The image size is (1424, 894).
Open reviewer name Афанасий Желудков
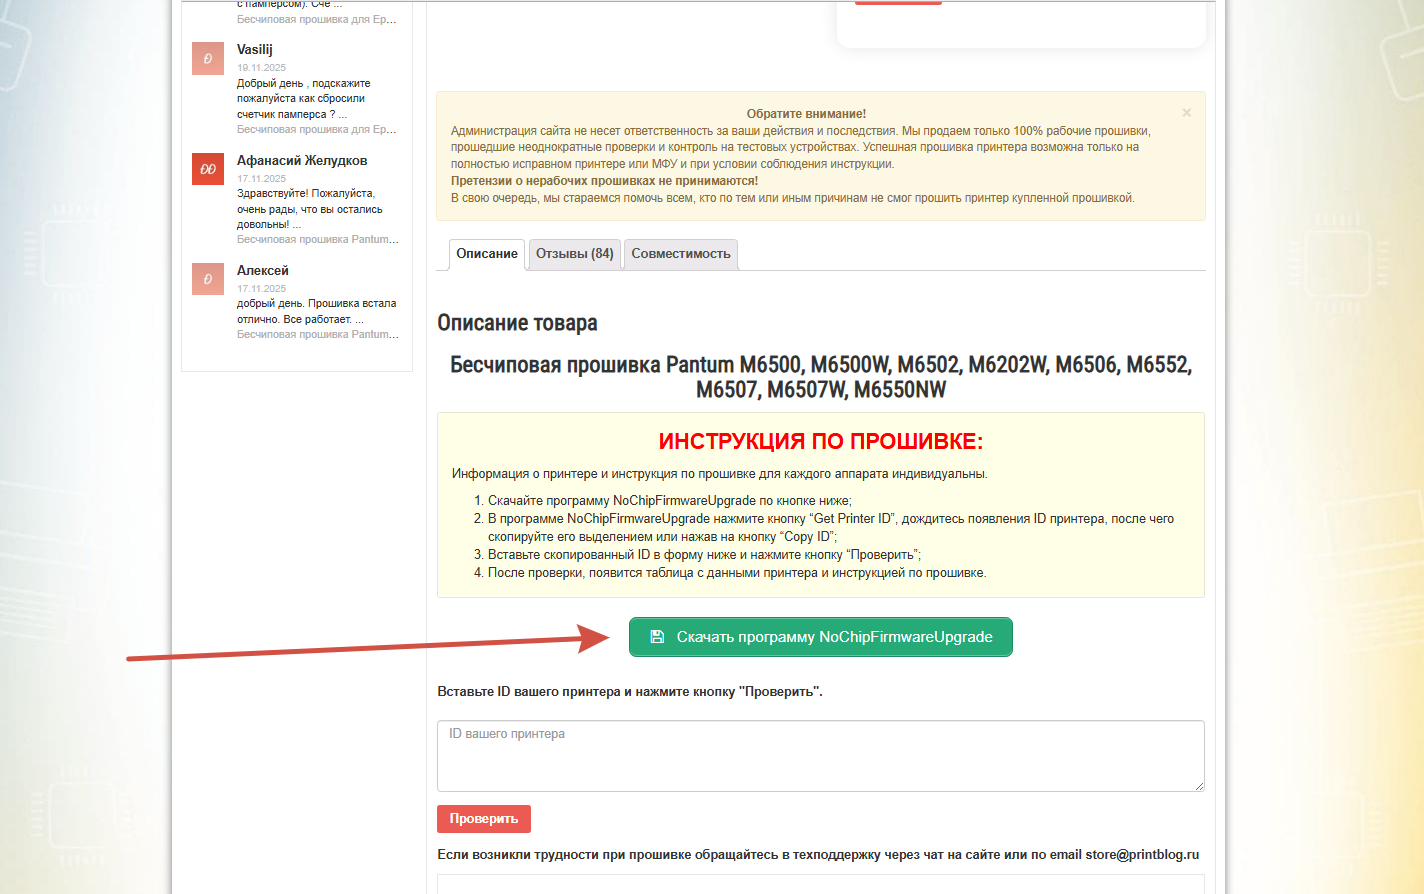pos(302,160)
